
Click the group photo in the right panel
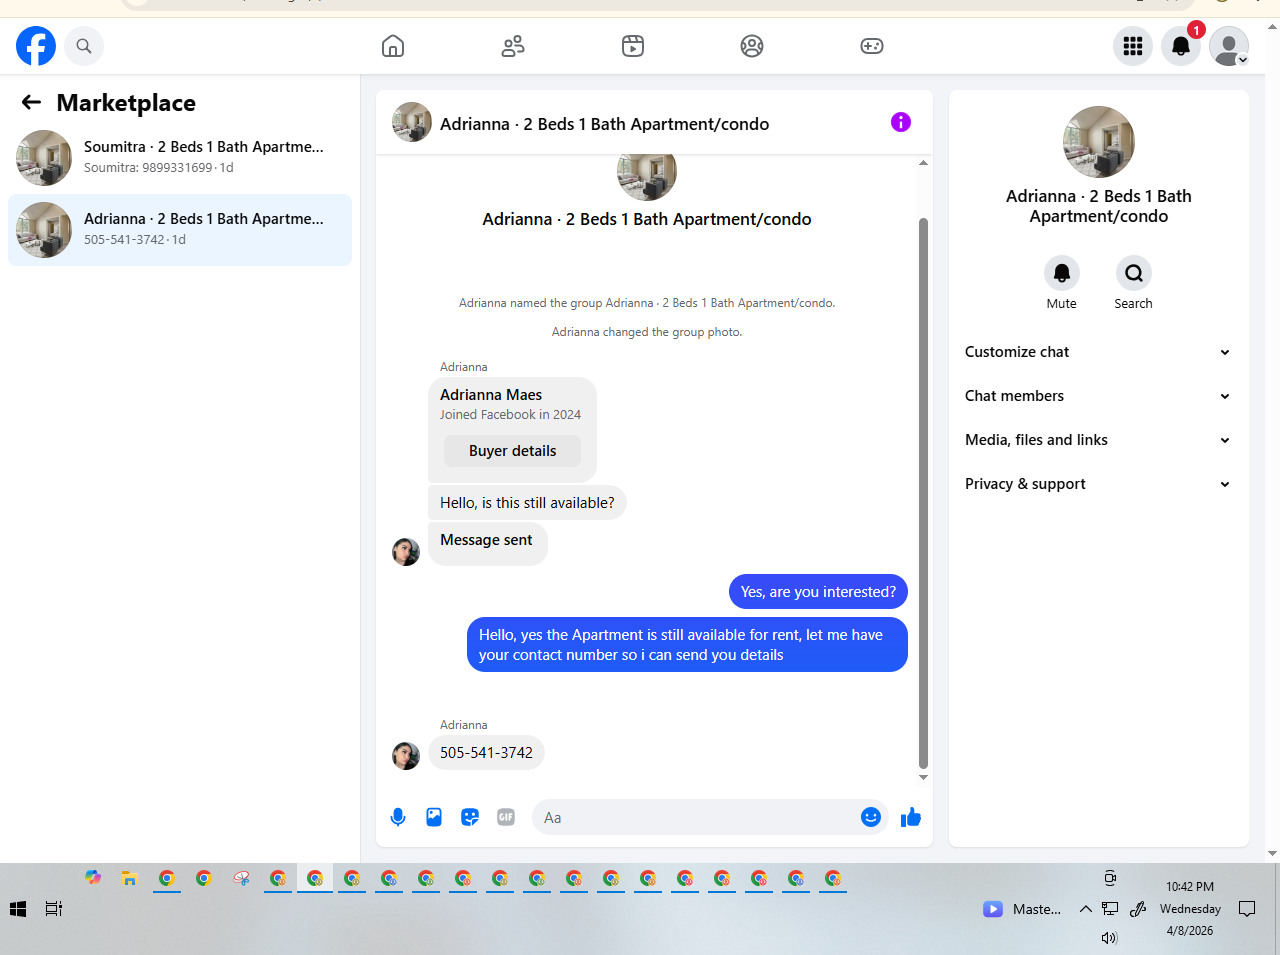point(1099,142)
